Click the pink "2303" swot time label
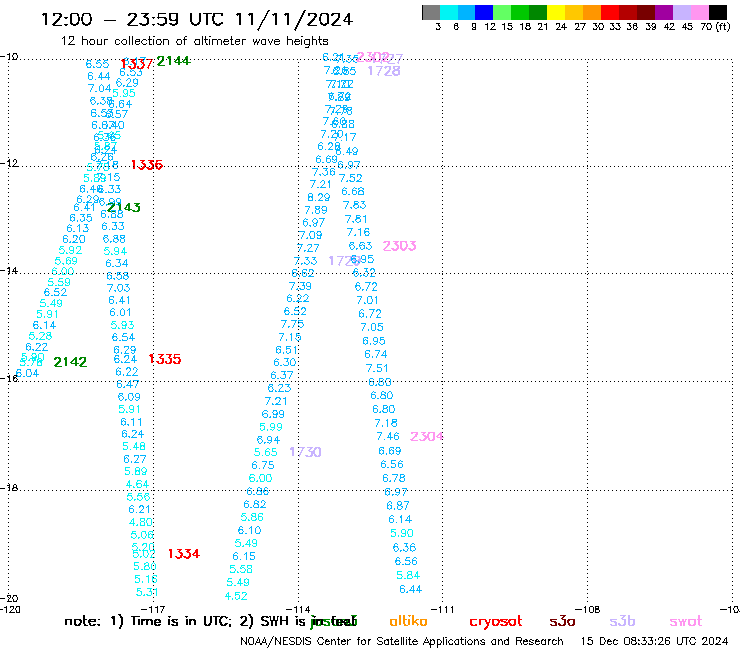 [x=399, y=246]
